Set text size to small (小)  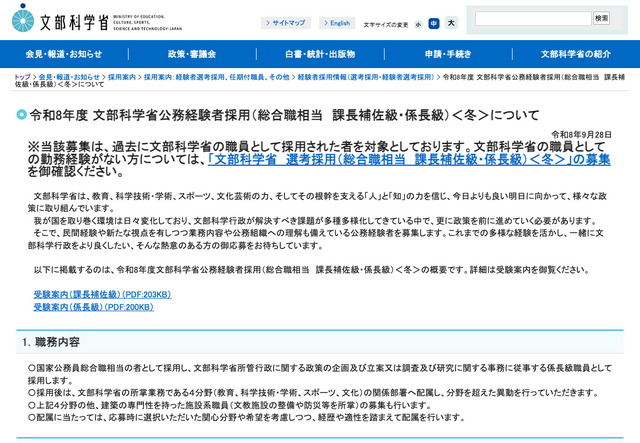click(x=418, y=24)
